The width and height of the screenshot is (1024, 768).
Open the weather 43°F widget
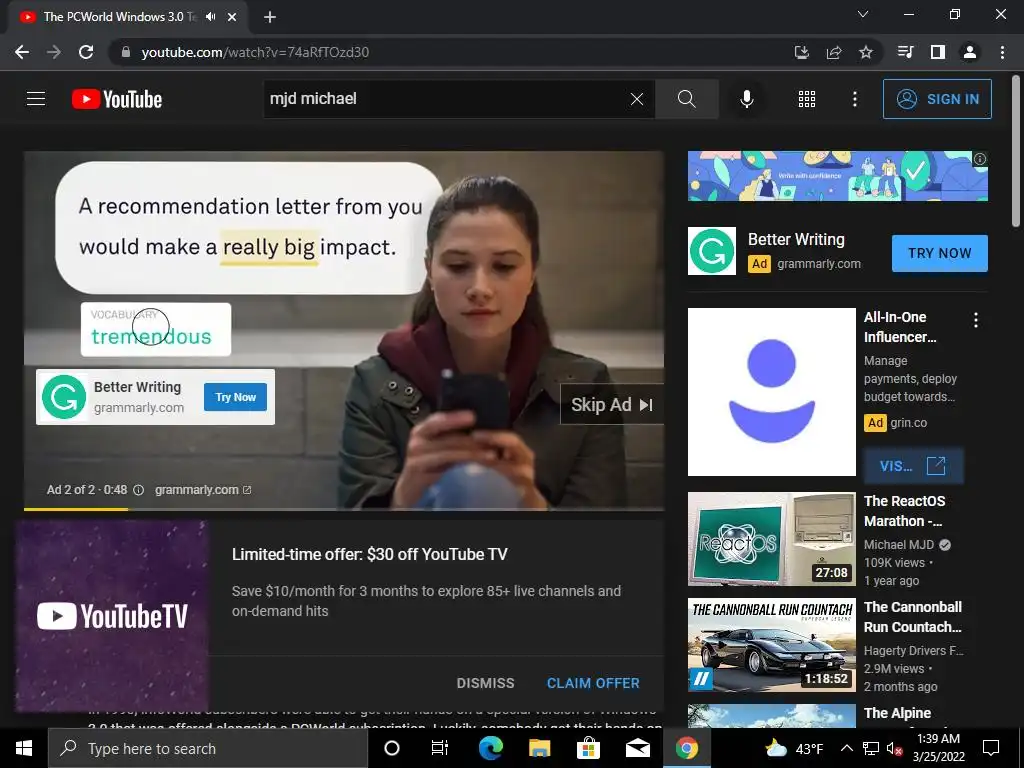tap(793, 748)
